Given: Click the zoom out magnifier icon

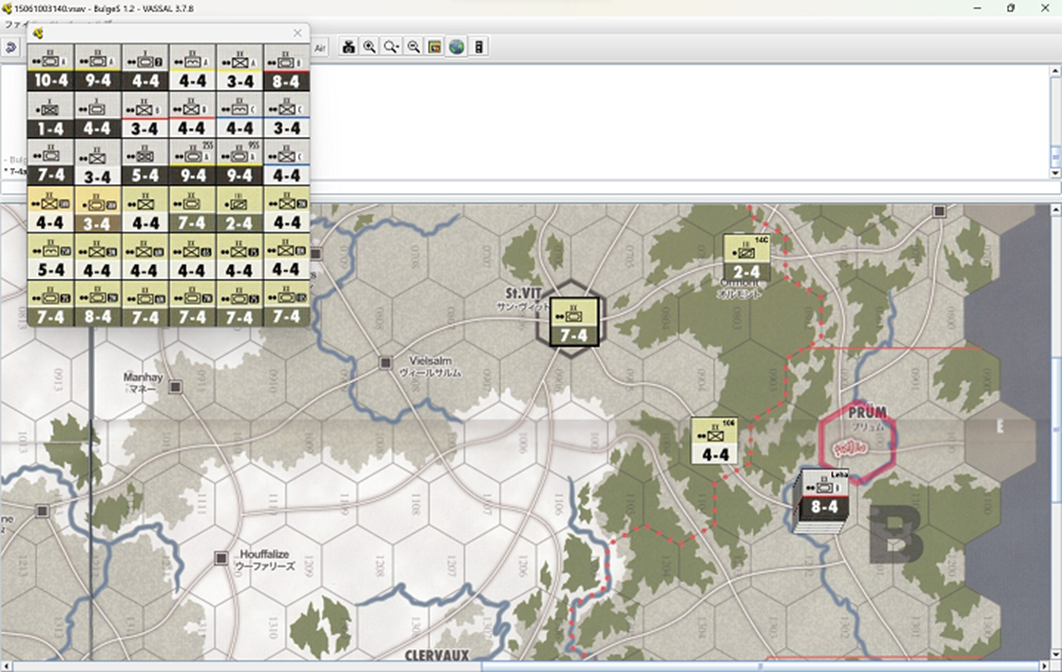Looking at the screenshot, I should point(413,47).
